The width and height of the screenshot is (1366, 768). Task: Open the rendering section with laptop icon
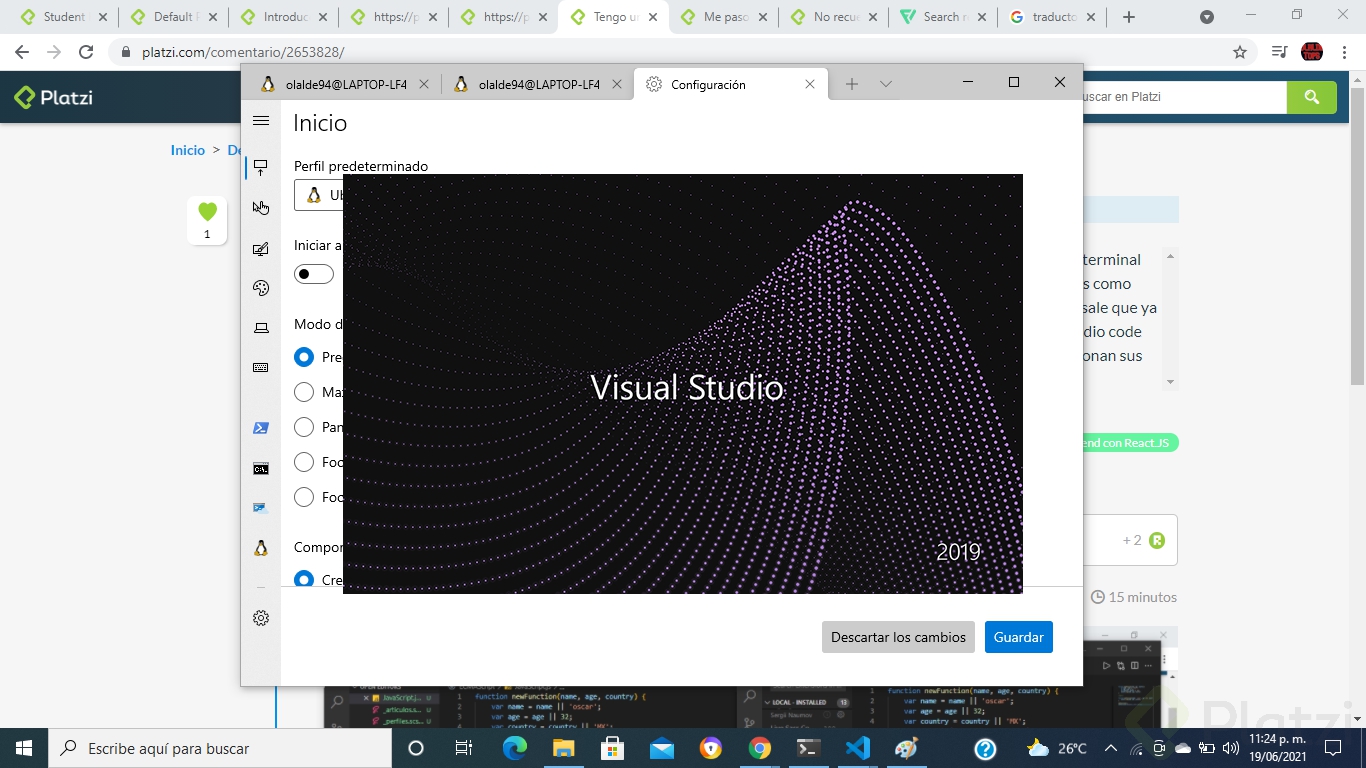[x=261, y=328]
